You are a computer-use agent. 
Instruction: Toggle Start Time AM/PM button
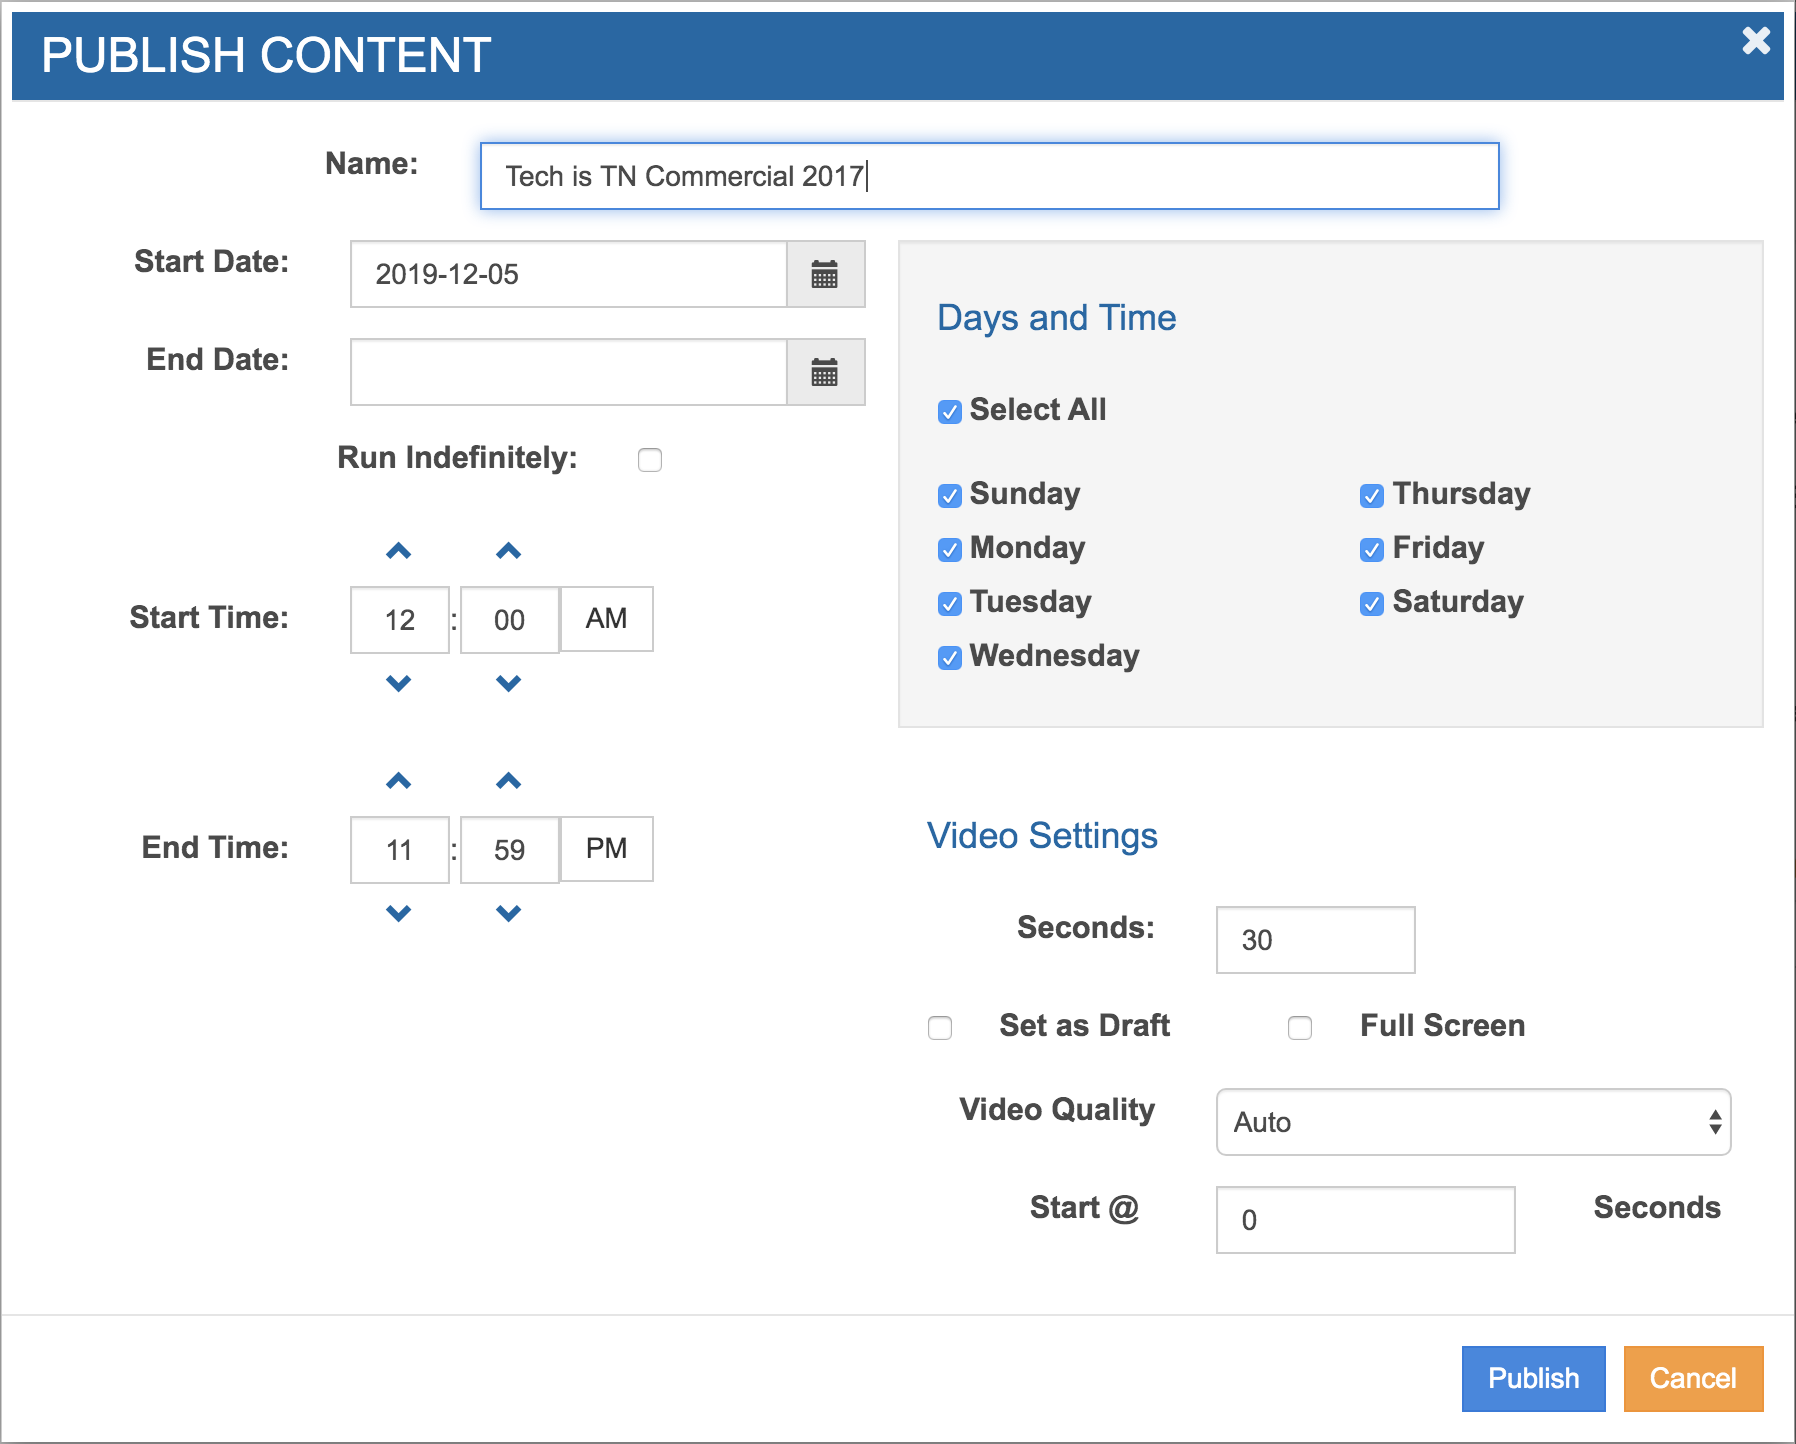point(606,619)
